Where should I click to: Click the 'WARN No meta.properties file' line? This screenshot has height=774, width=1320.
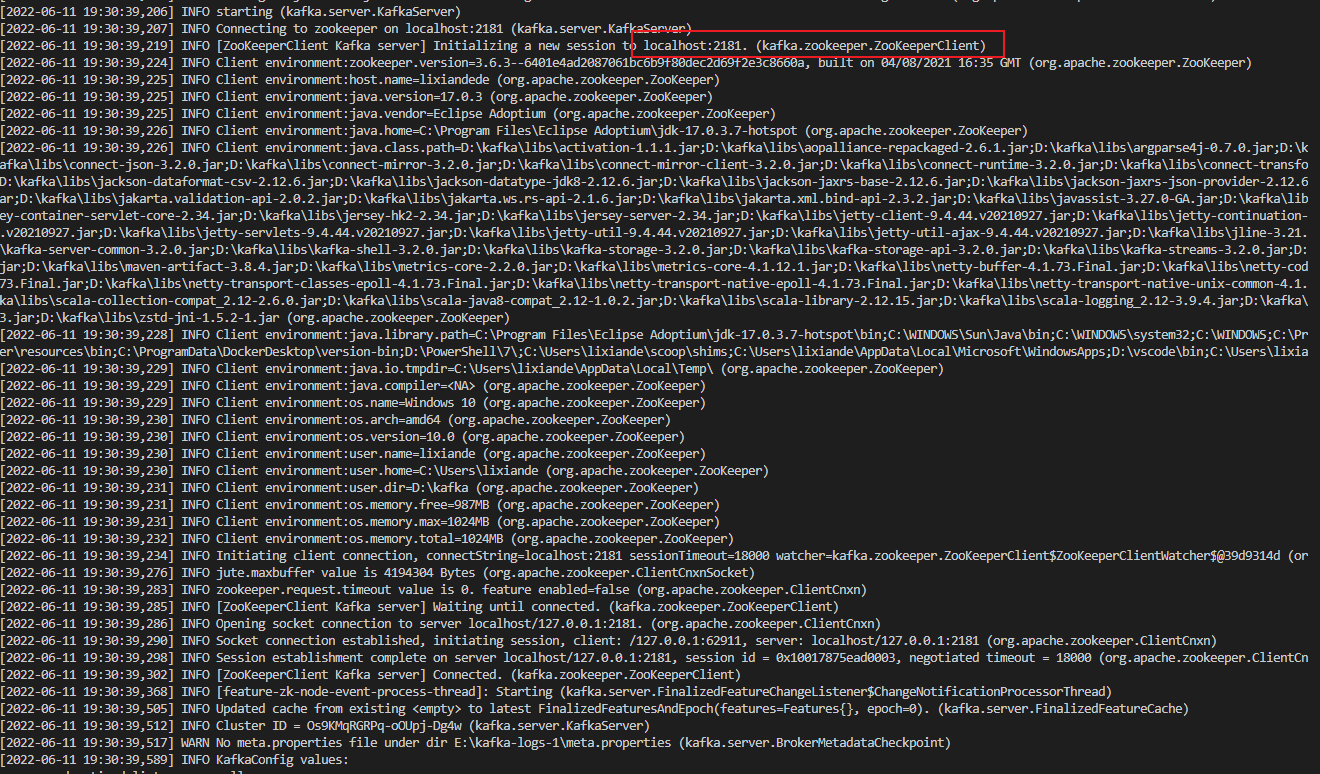[475, 742]
